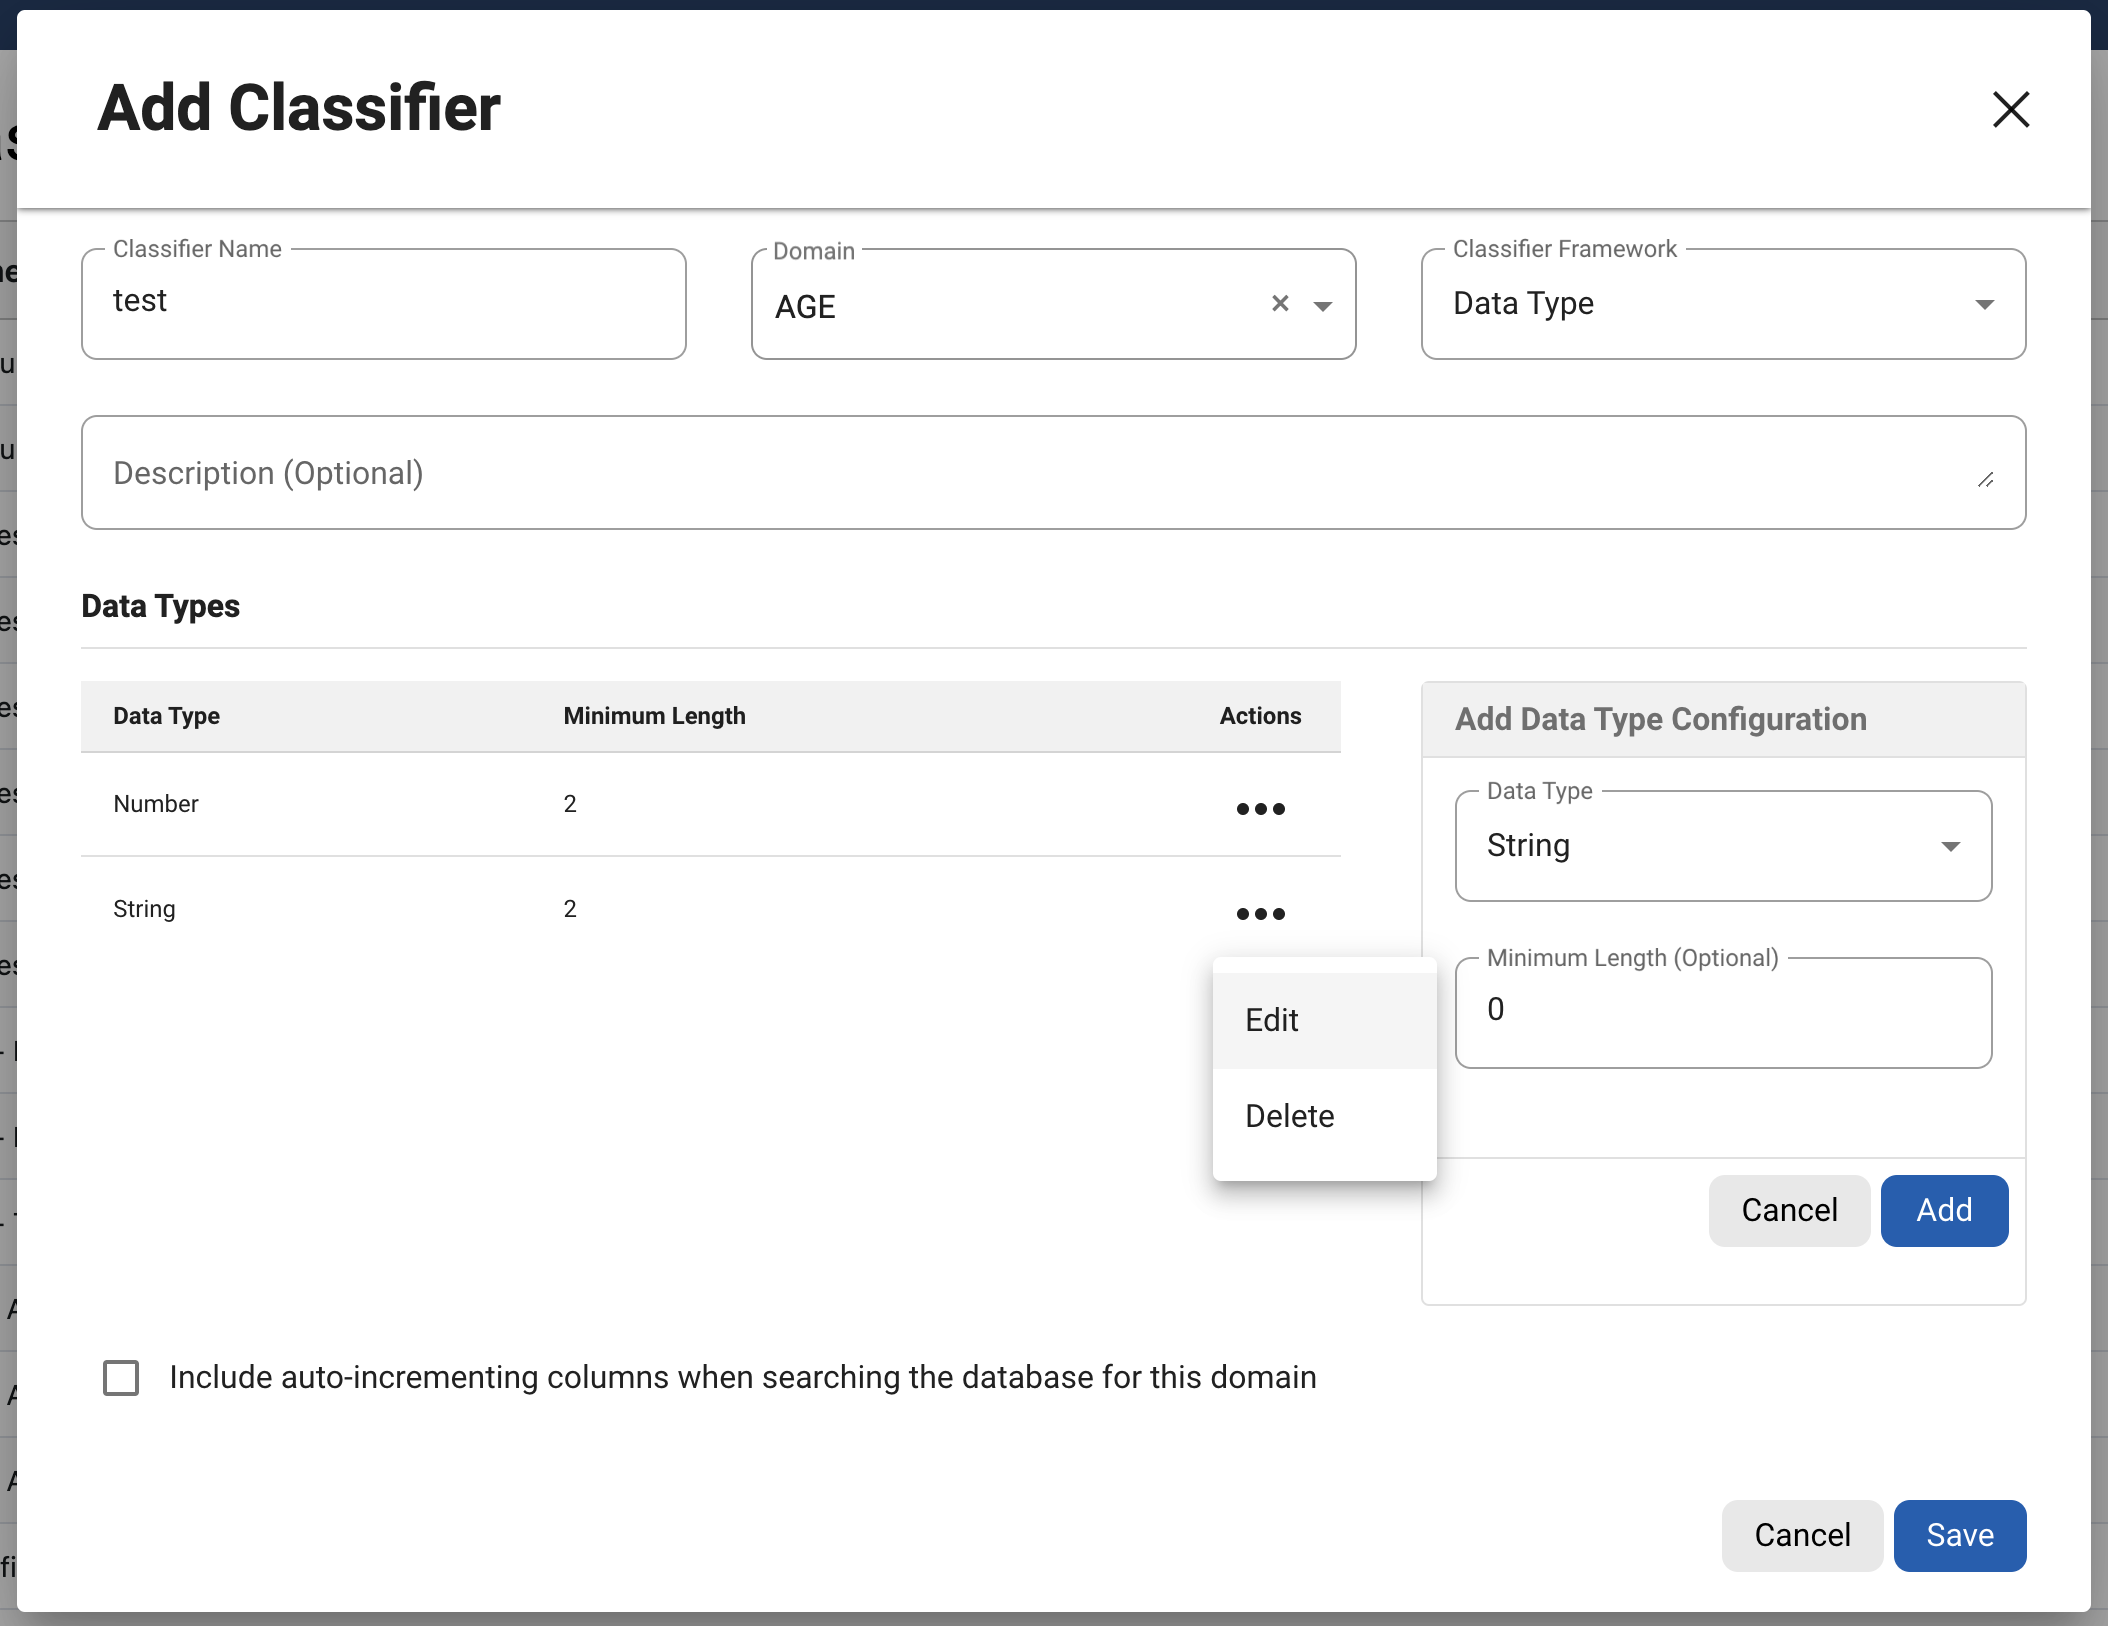Choose Edit from the actions menu
Viewport: 2108px width, 1626px height.
1271,1019
